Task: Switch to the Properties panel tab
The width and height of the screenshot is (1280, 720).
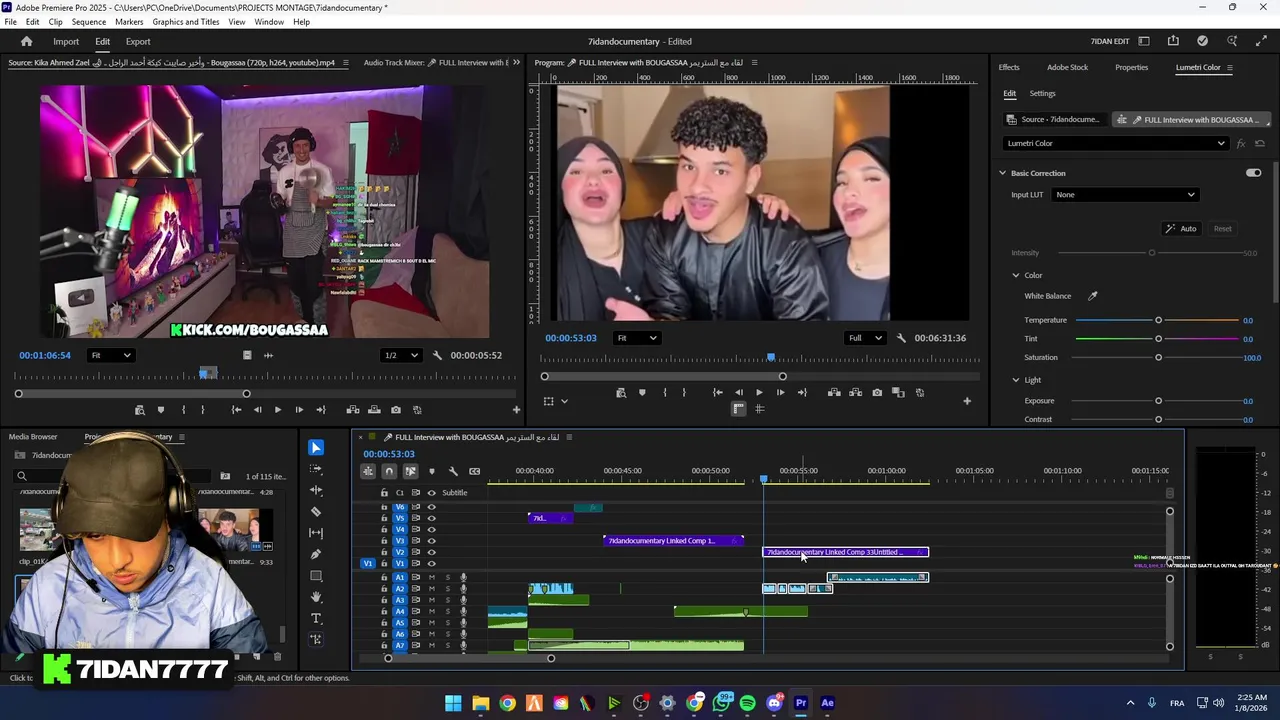Action: pos(1131,67)
